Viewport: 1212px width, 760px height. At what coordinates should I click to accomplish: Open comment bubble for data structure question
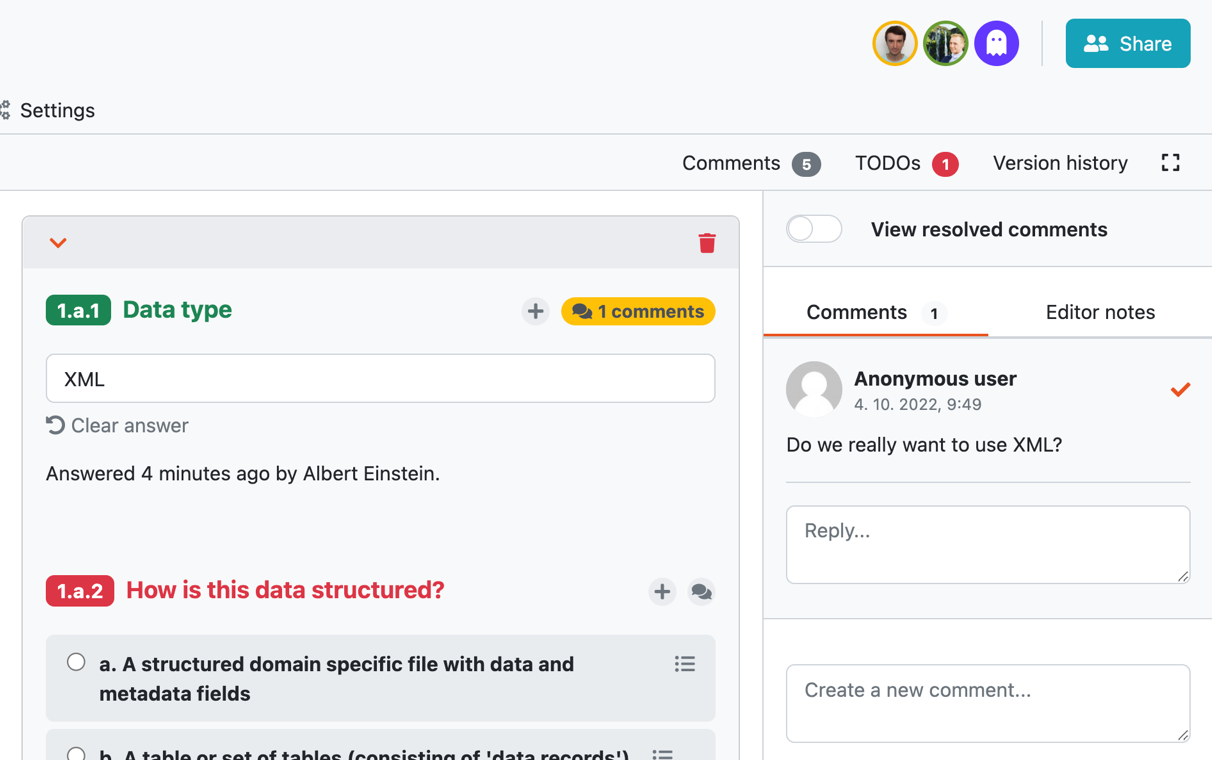point(701,592)
